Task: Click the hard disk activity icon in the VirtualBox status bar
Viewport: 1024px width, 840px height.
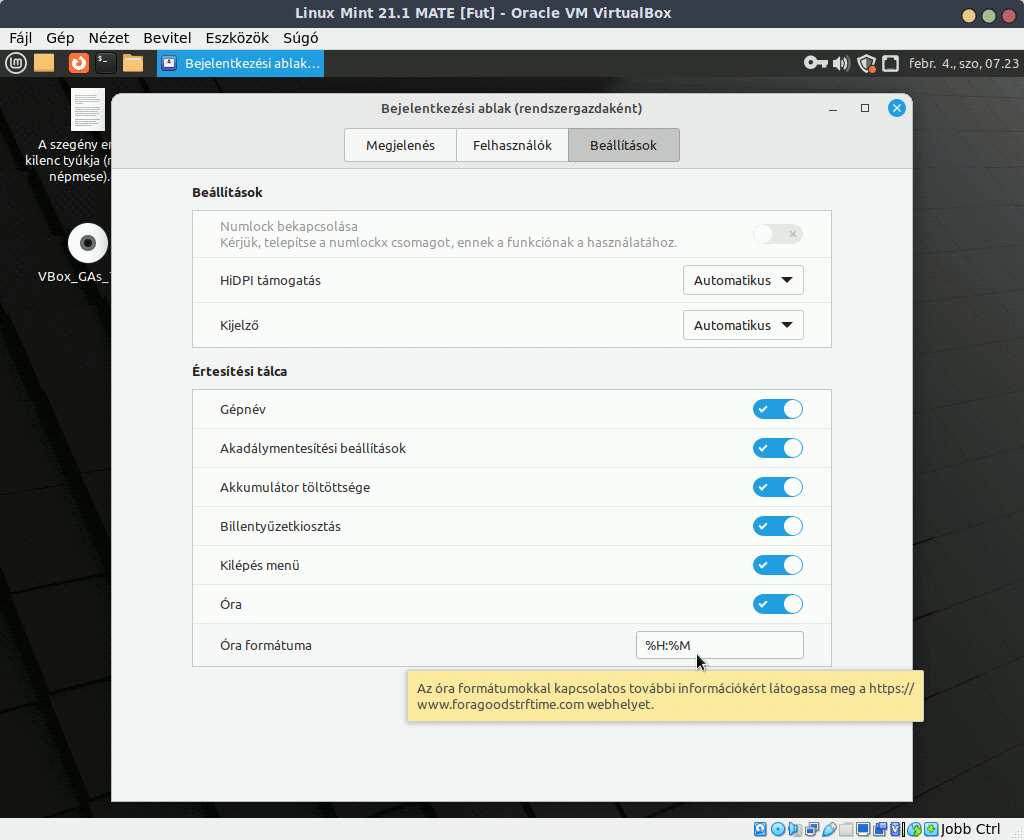Action: click(x=760, y=829)
